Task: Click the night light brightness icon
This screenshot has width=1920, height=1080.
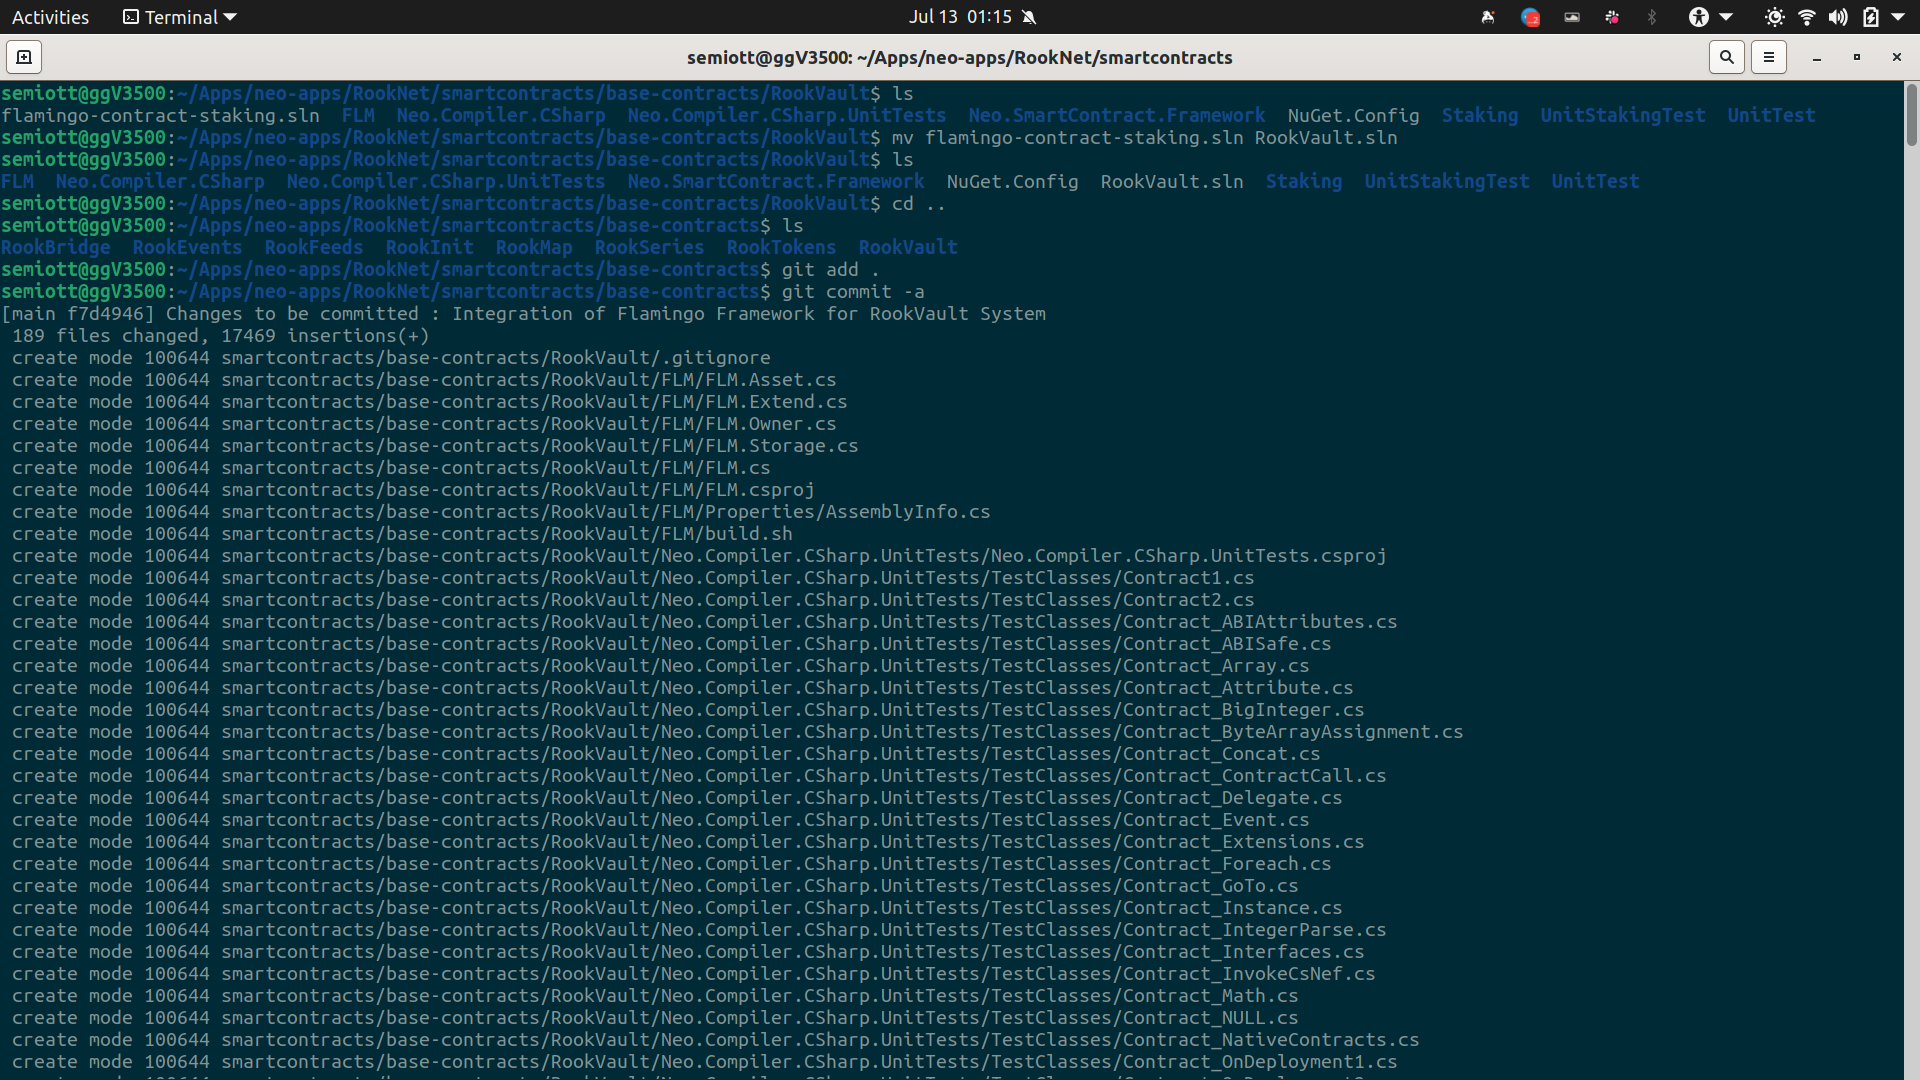Action: coord(1774,17)
